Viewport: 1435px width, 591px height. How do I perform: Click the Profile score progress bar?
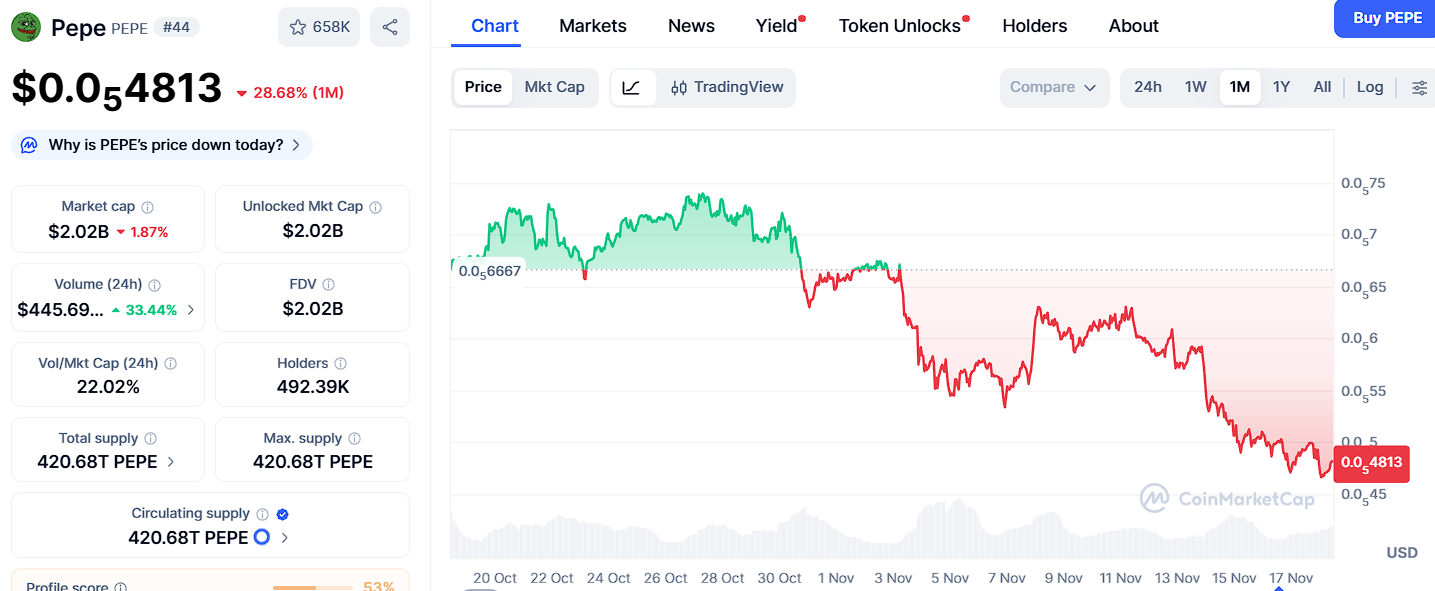tap(312, 587)
